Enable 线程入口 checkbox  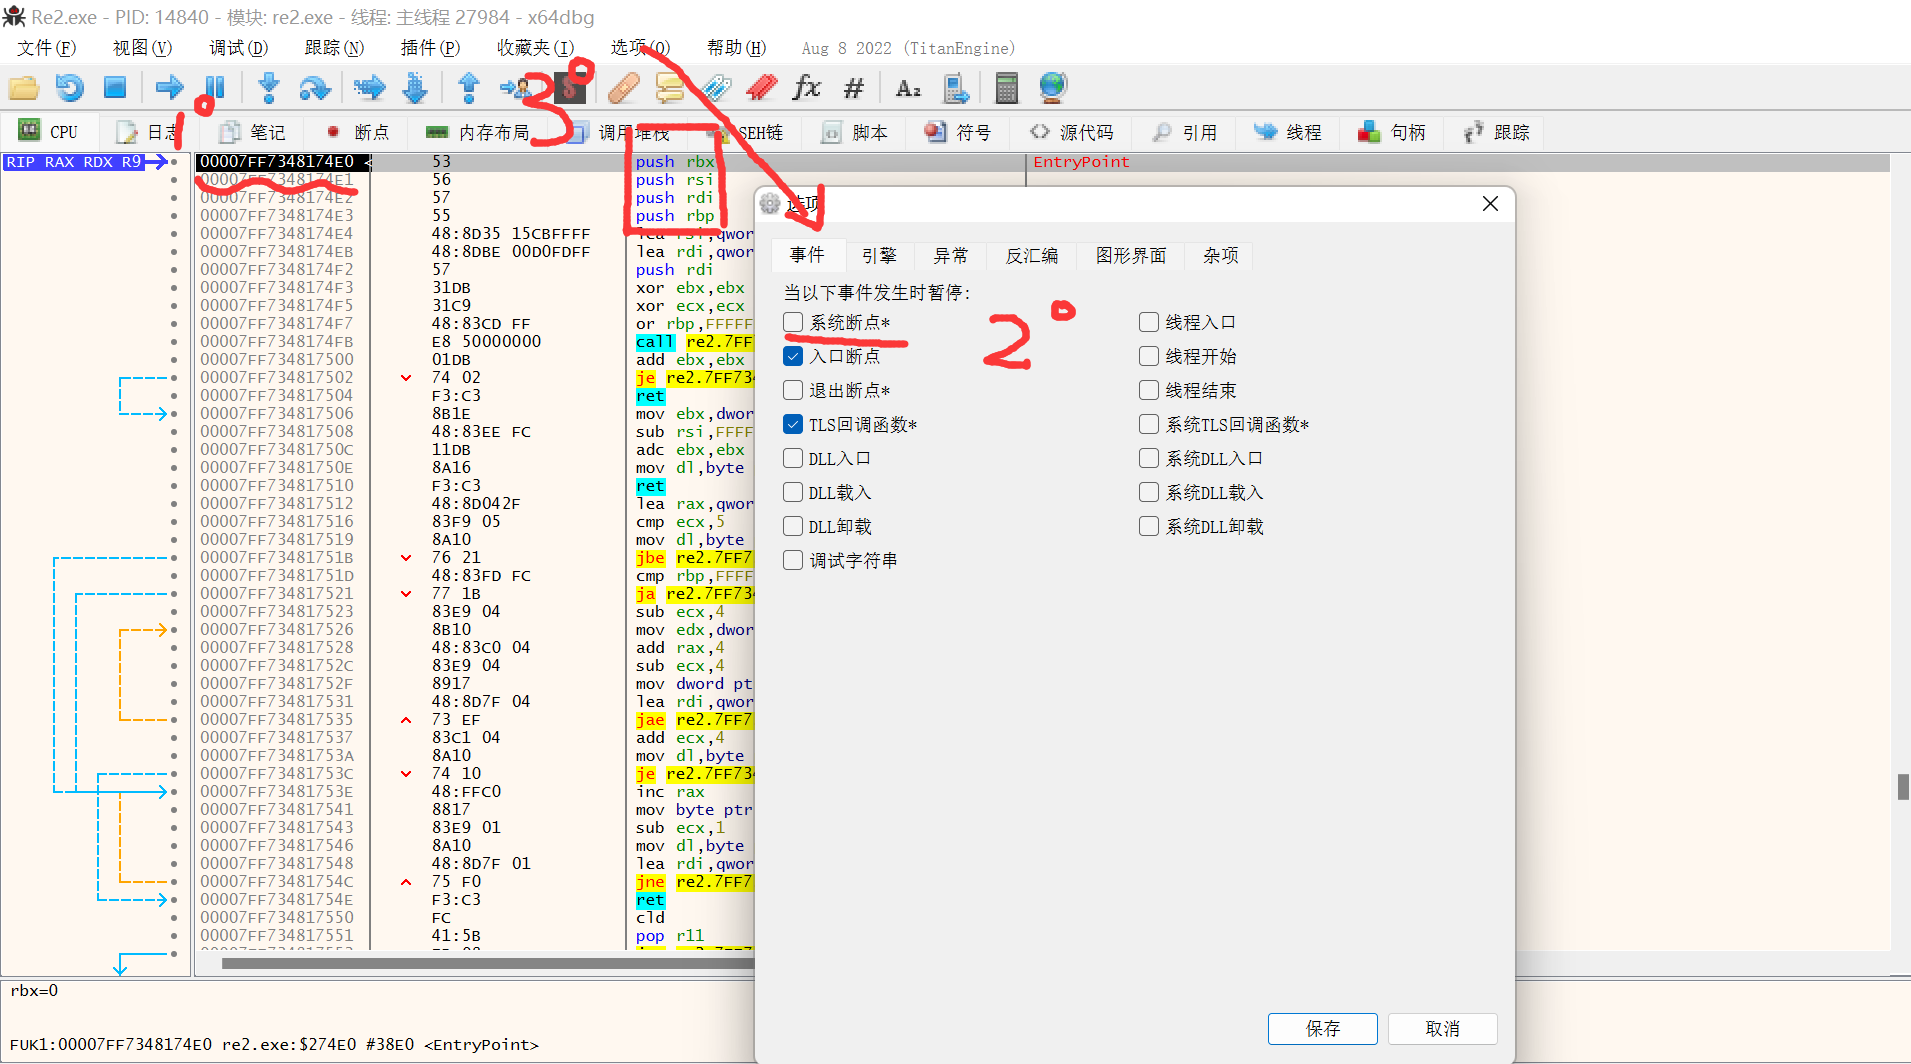[1149, 322]
